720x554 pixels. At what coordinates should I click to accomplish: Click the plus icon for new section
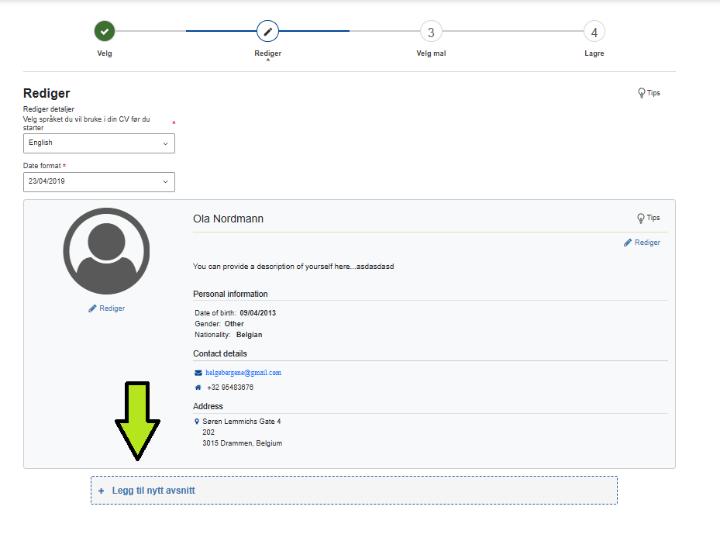pyautogui.click(x=101, y=491)
